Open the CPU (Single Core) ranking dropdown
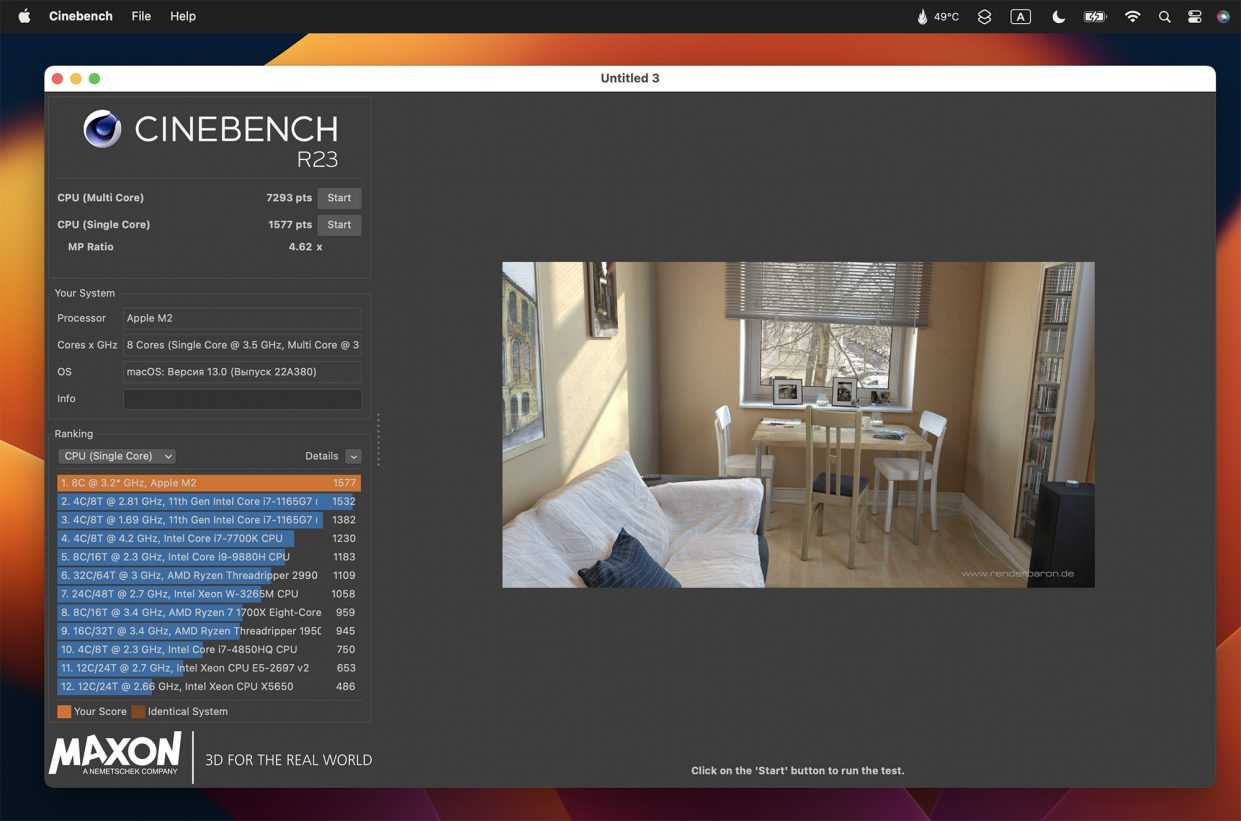 [116, 456]
